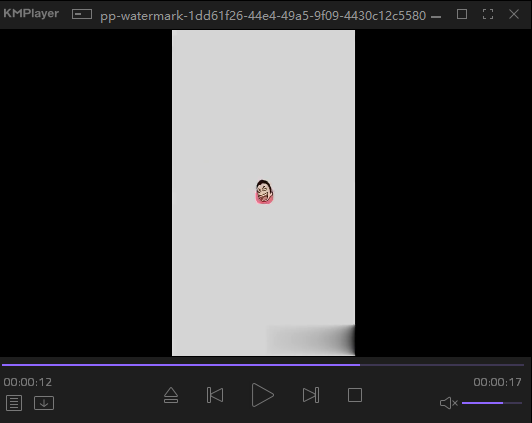This screenshot has width=532, height=423.
Task: Stop the video with the square button
Action: tap(355, 395)
